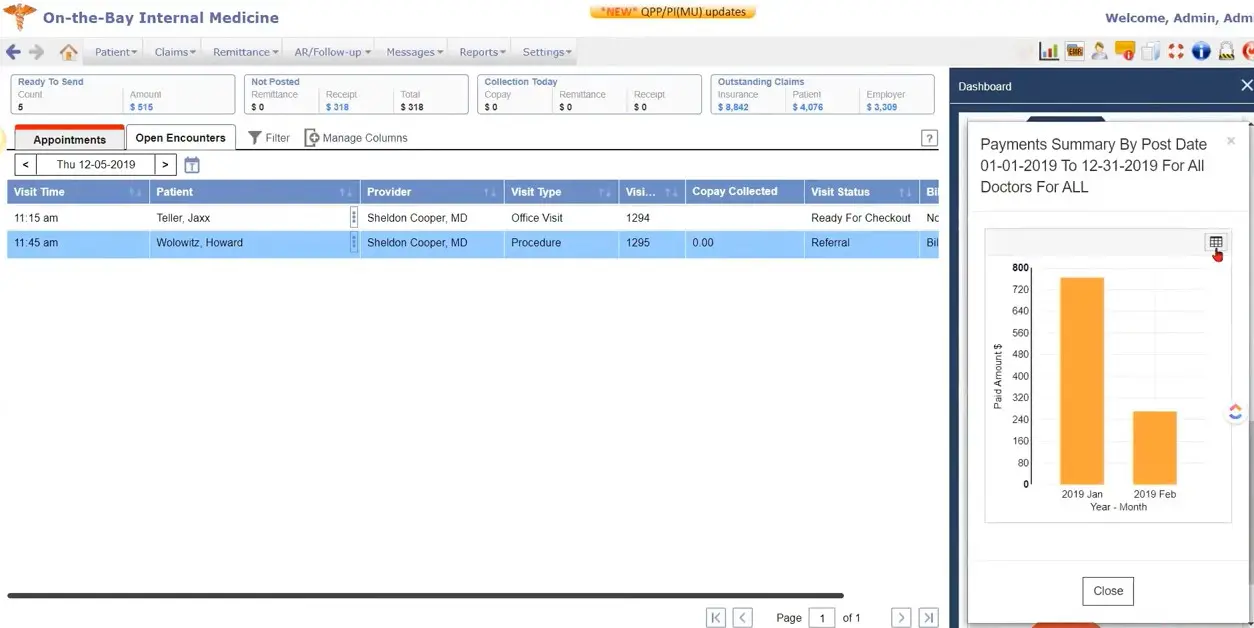
Task: Open the Claims menu
Action: 174,51
